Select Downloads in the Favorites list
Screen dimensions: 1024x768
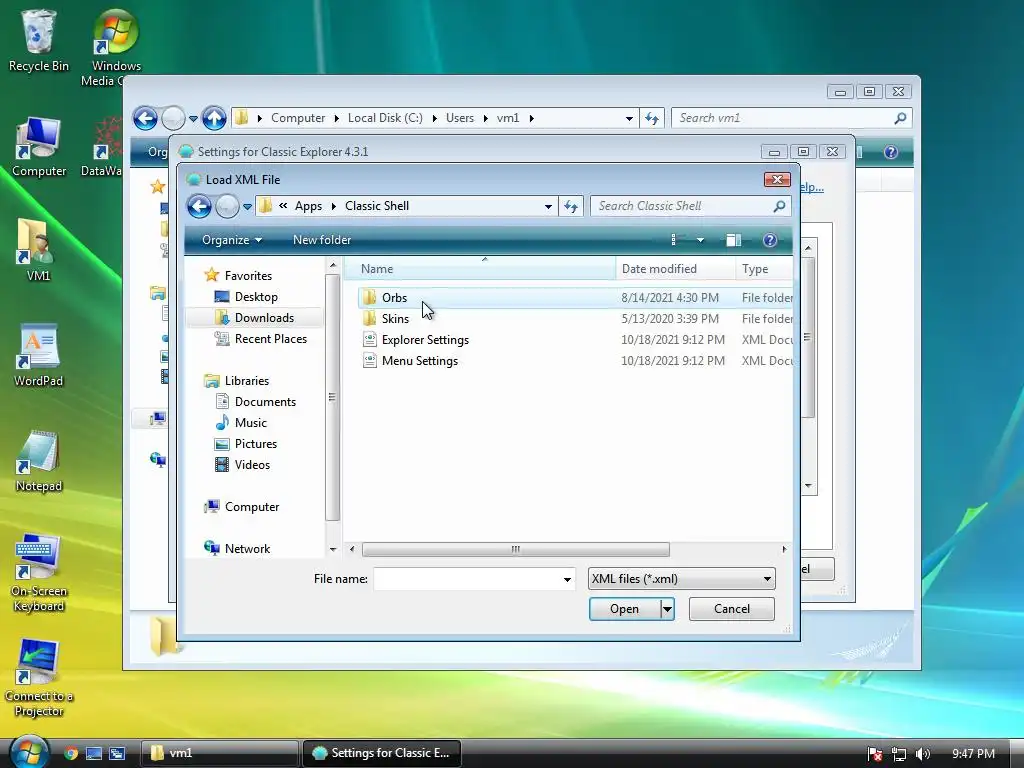coord(264,317)
